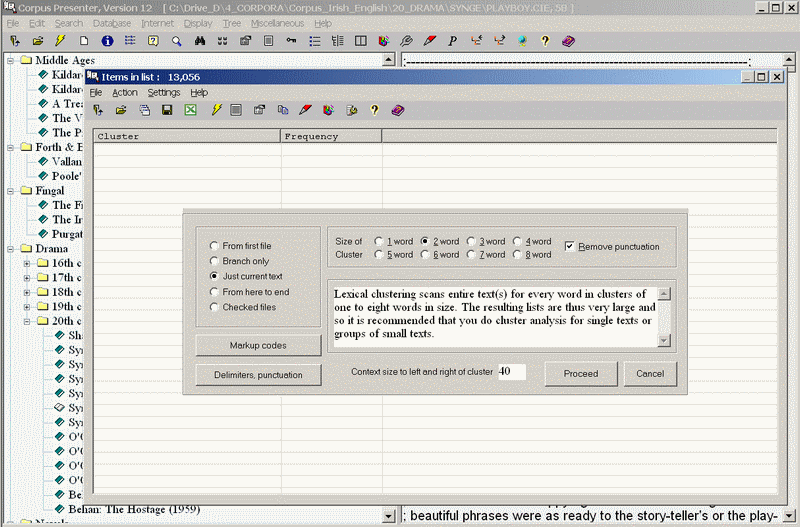The width and height of the screenshot is (800, 527).
Task: Open the Action menu in list window
Action: point(124,92)
